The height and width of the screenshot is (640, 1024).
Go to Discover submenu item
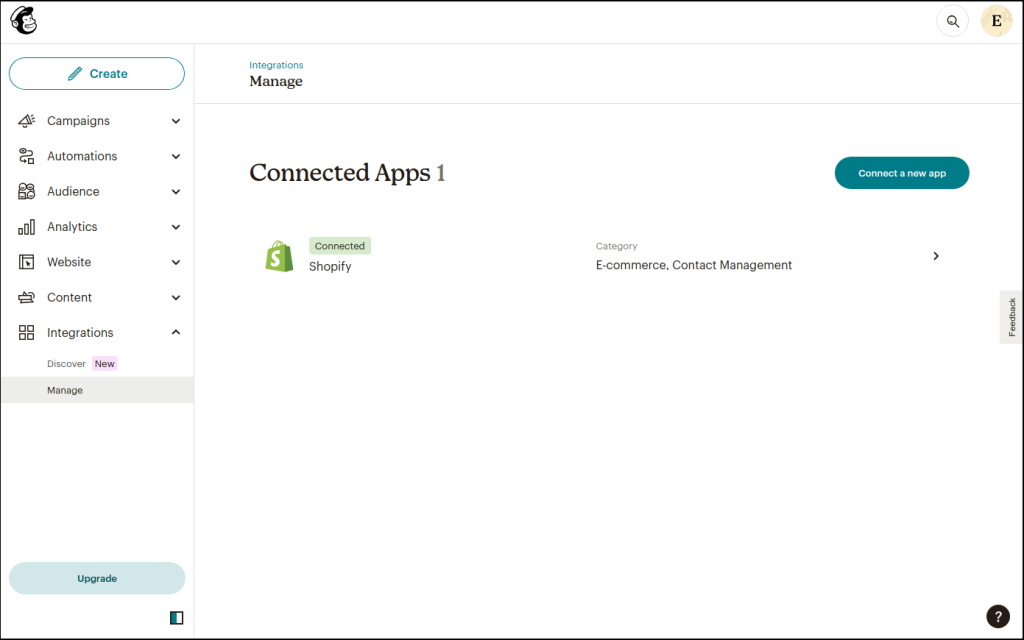tap(66, 364)
